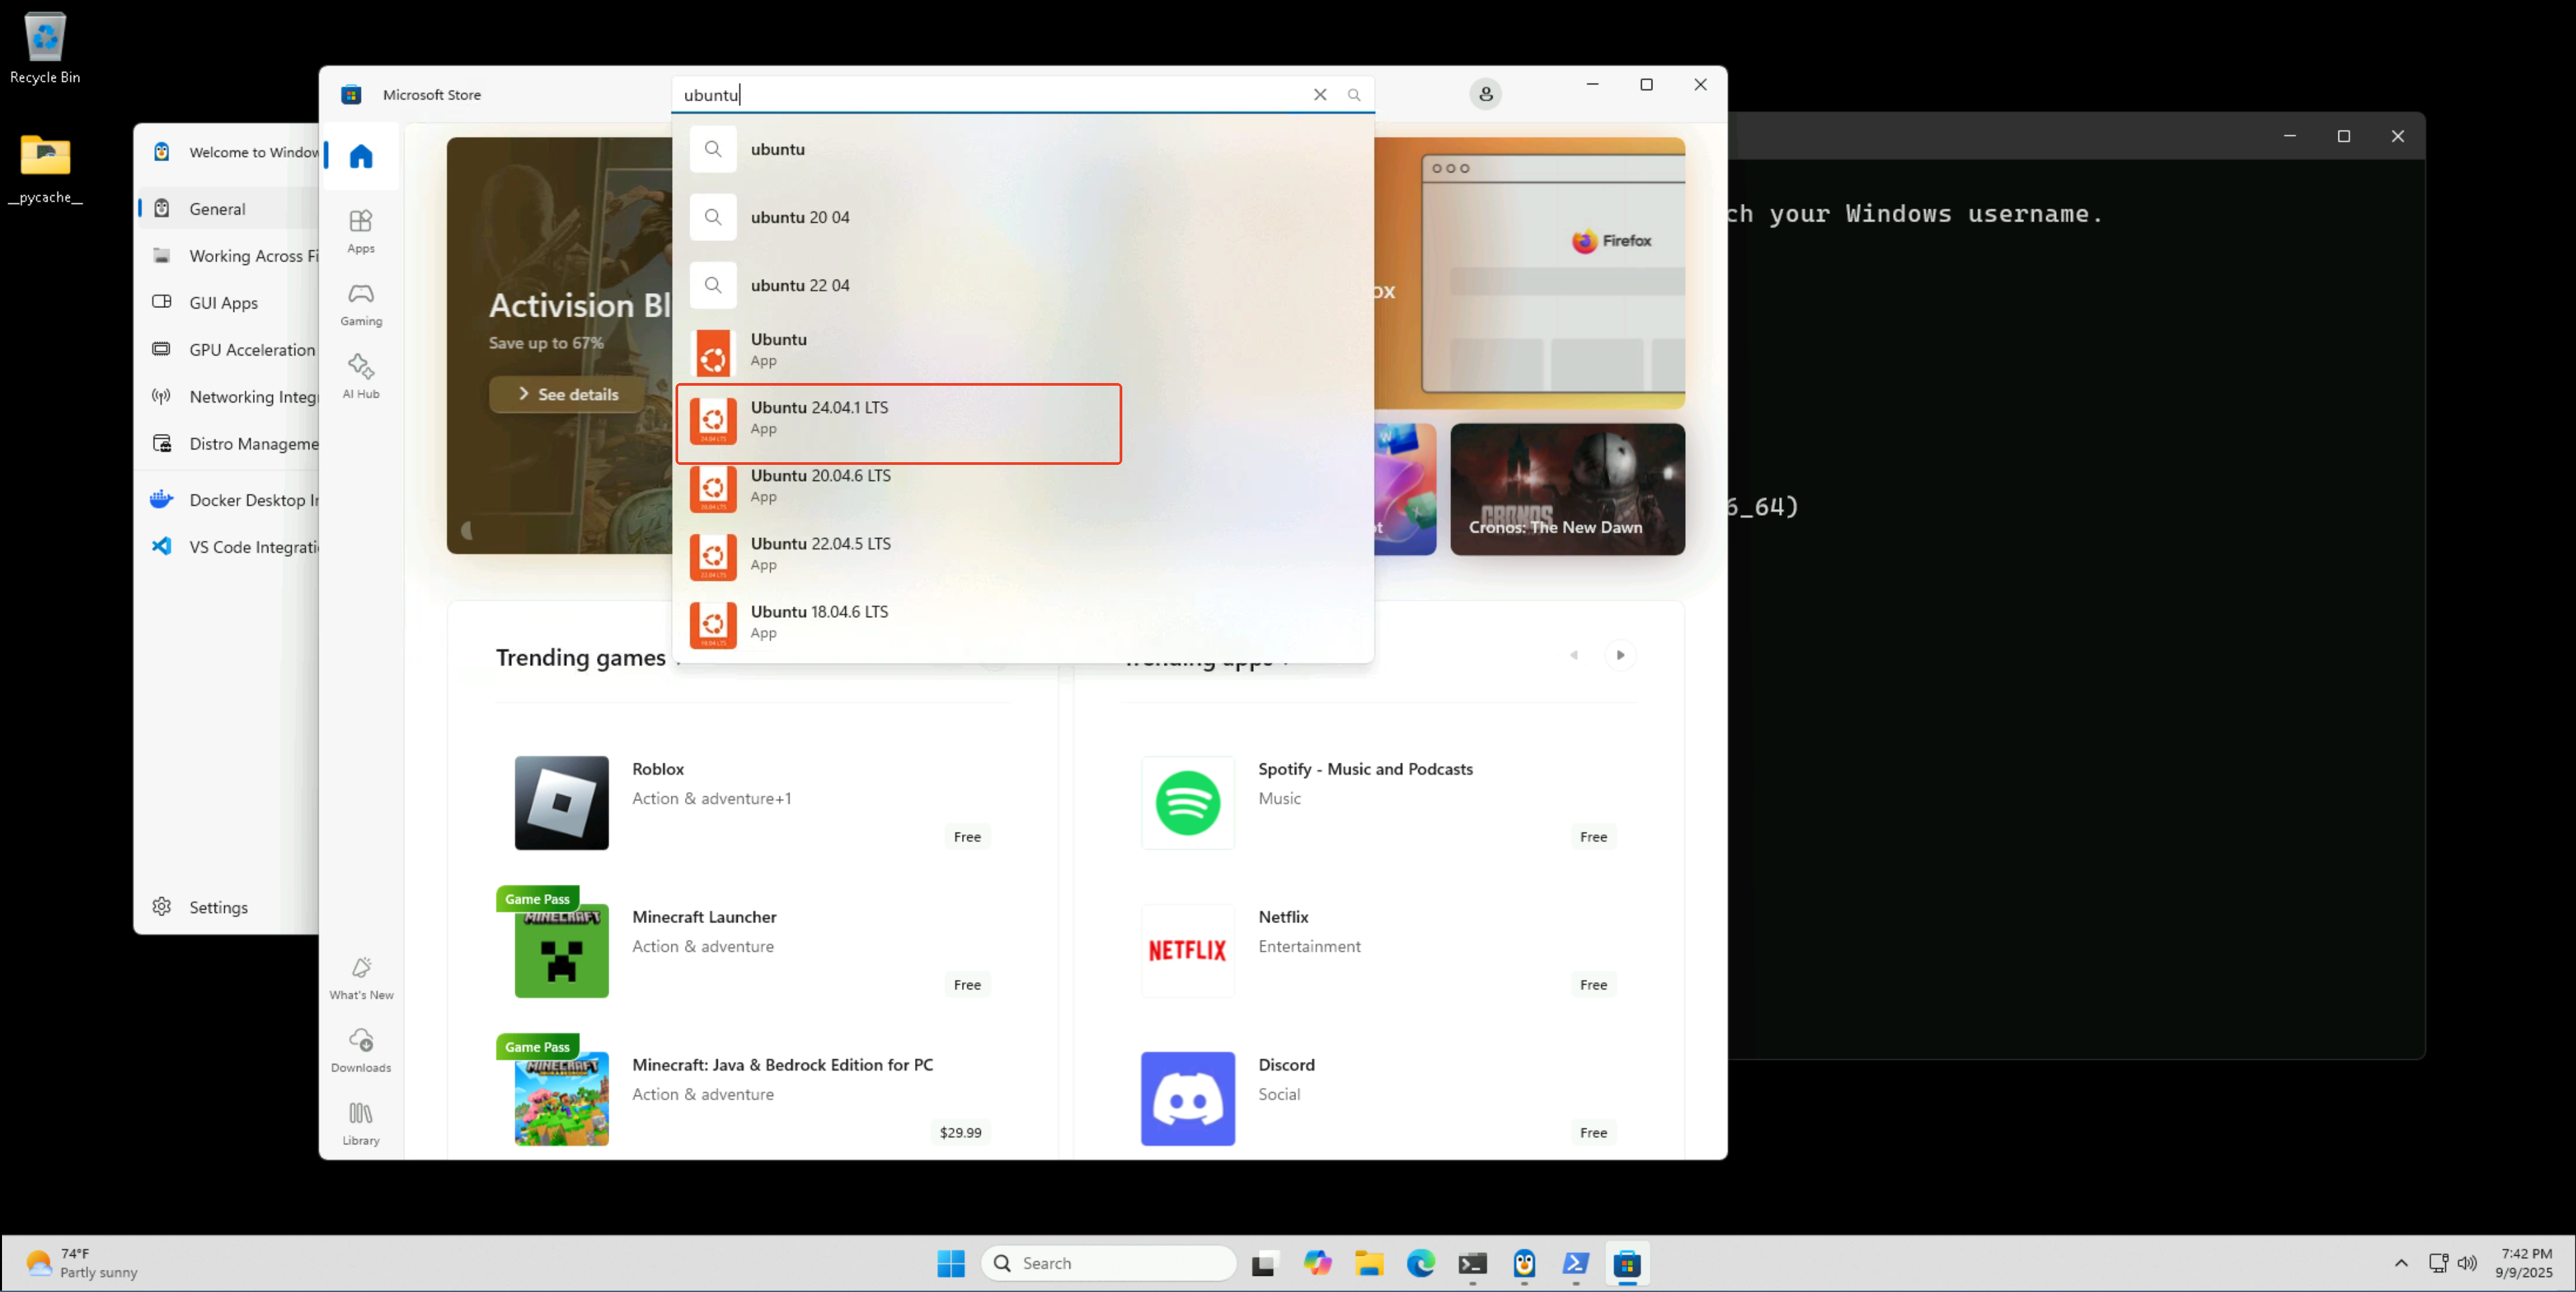
Task: Open the Microsoft Store Home icon
Action: coord(361,156)
